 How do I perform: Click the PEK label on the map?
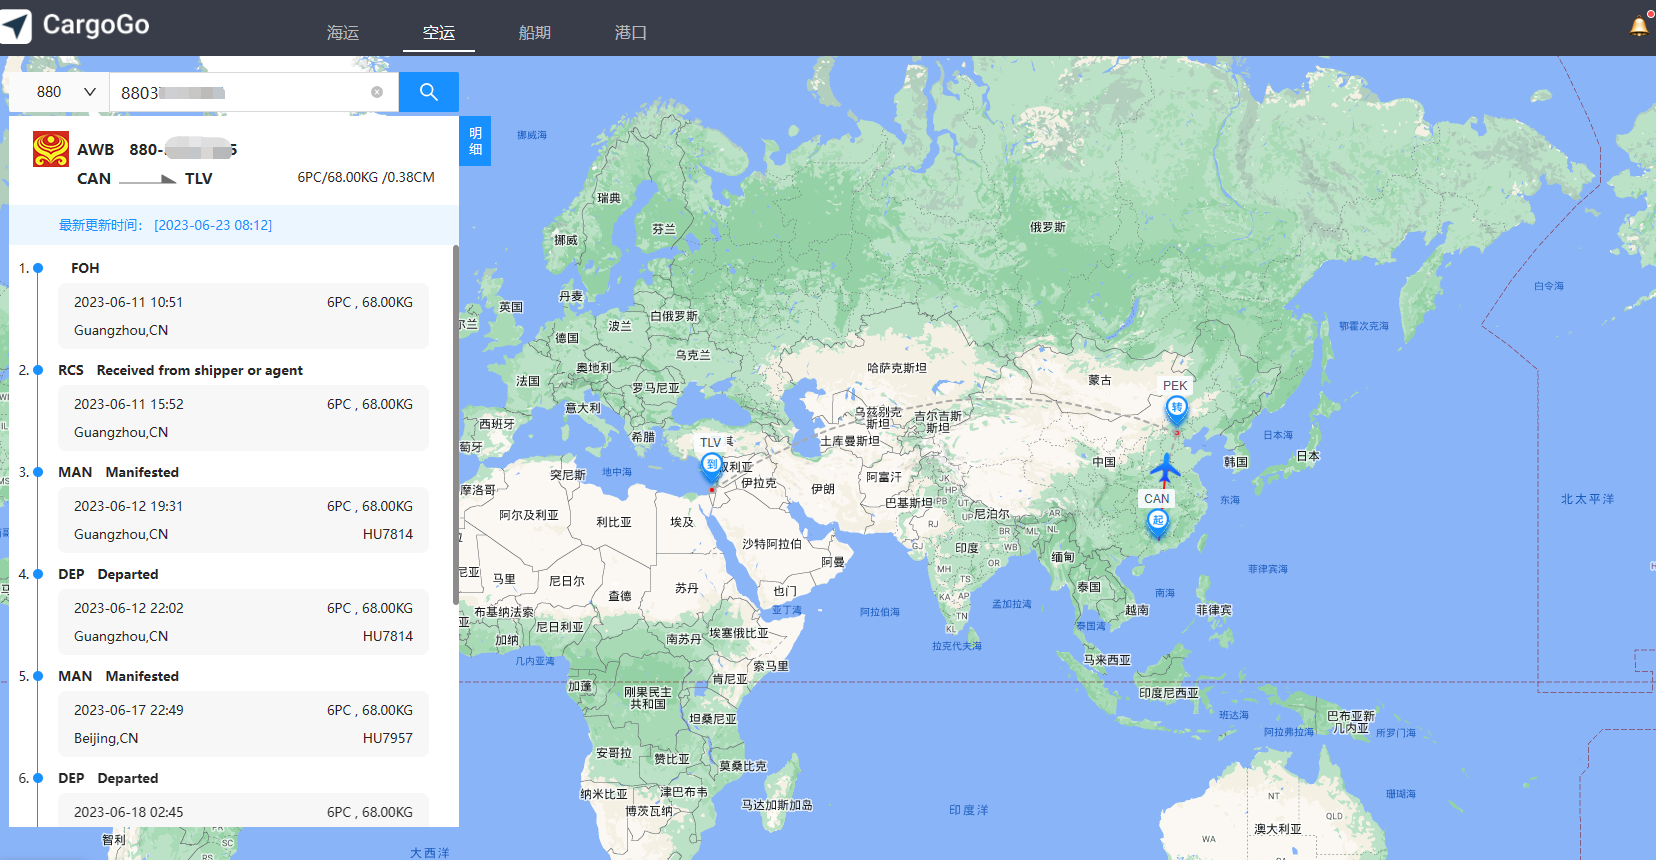click(x=1175, y=385)
